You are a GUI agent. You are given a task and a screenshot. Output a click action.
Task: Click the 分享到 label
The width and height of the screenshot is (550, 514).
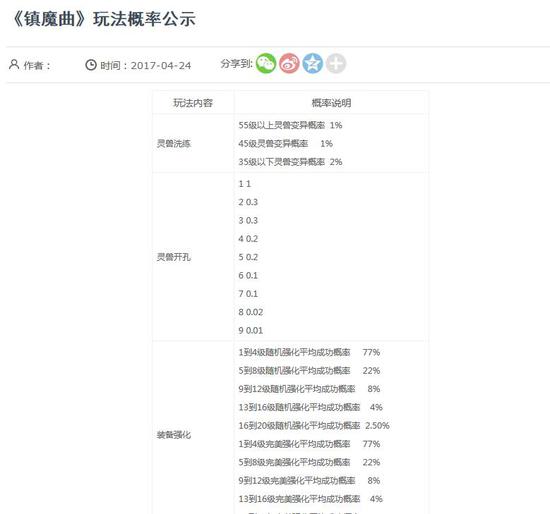point(237,64)
